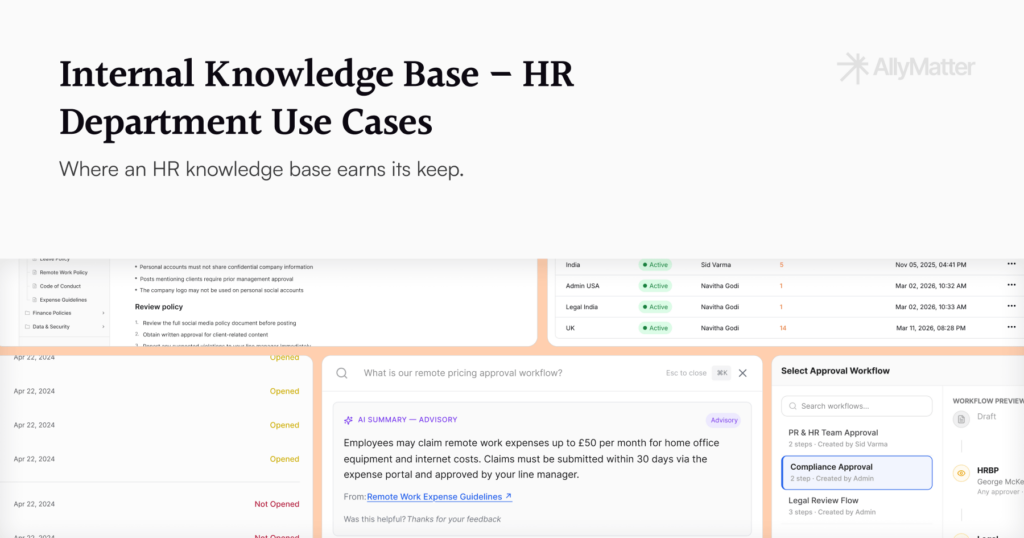Click the Active status in India row

[x=655, y=264]
